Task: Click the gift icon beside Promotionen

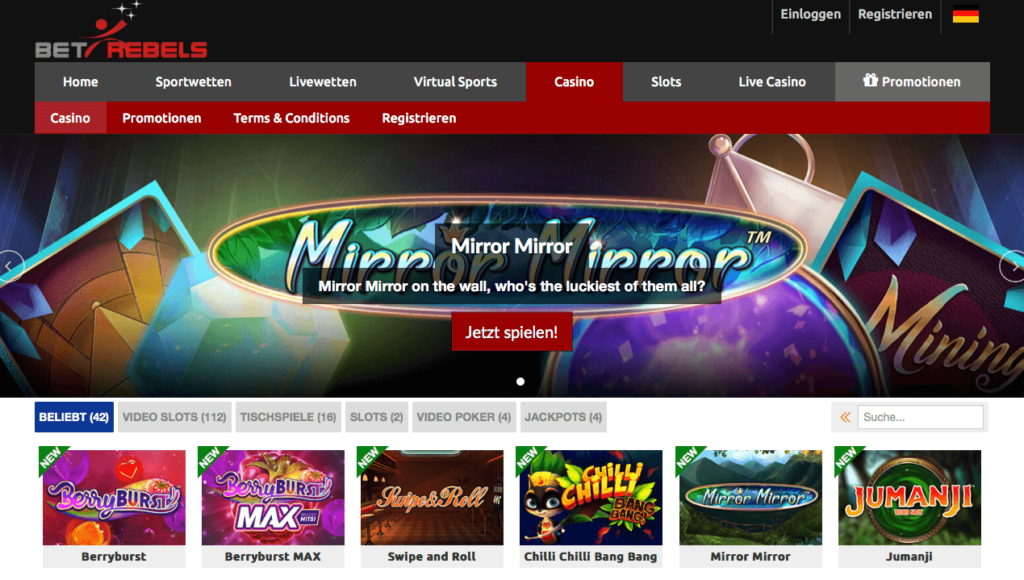Action: coord(870,80)
